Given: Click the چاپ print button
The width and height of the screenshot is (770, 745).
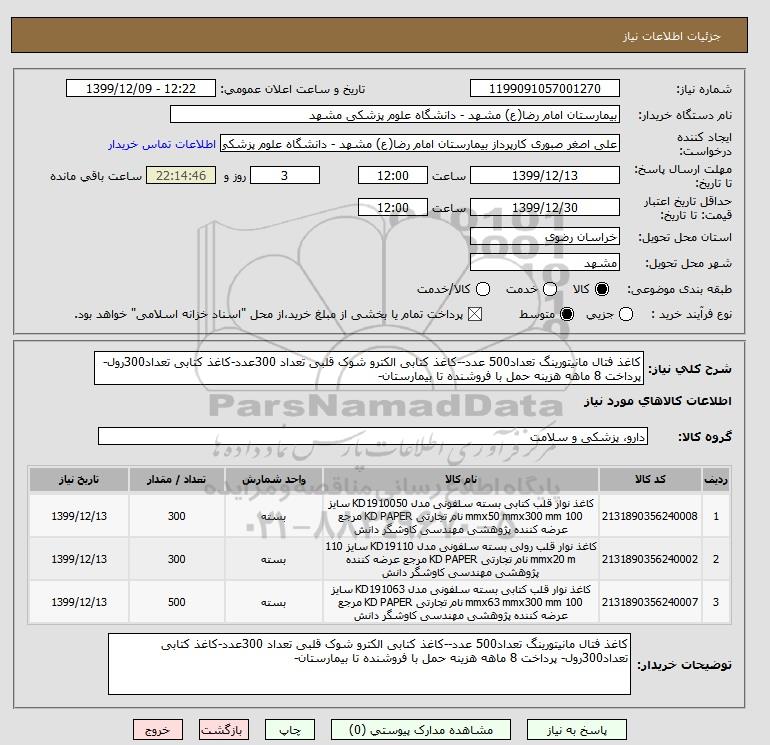Looking at the screenshot, I should click(290, 730).
